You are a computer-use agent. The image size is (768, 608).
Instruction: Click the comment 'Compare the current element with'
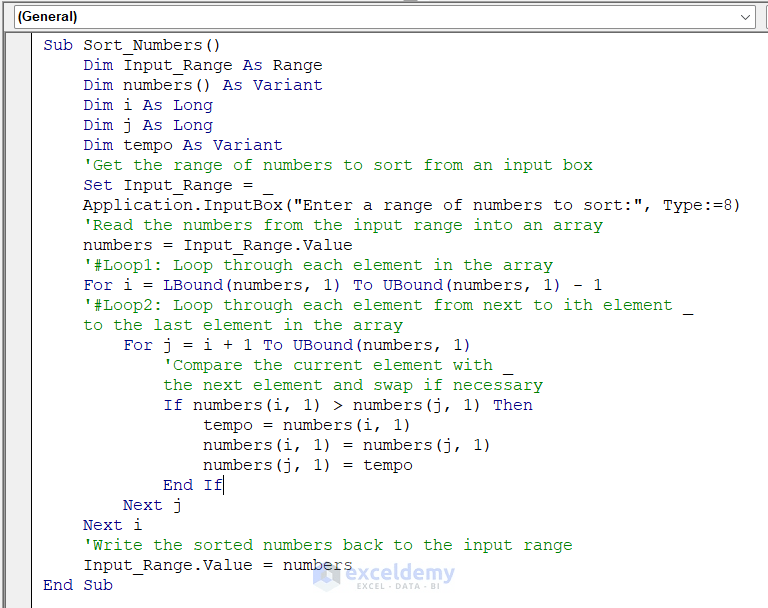338,365
